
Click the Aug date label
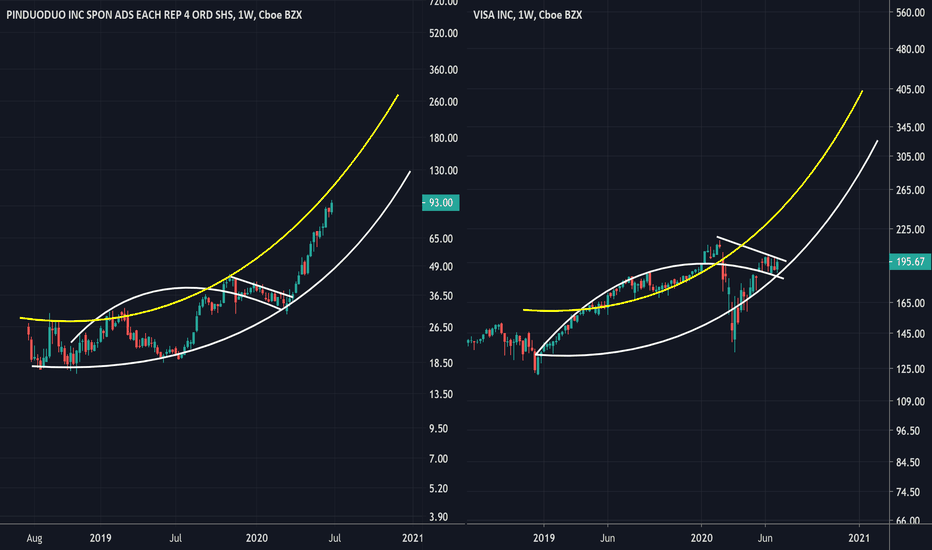pos(34,538)
